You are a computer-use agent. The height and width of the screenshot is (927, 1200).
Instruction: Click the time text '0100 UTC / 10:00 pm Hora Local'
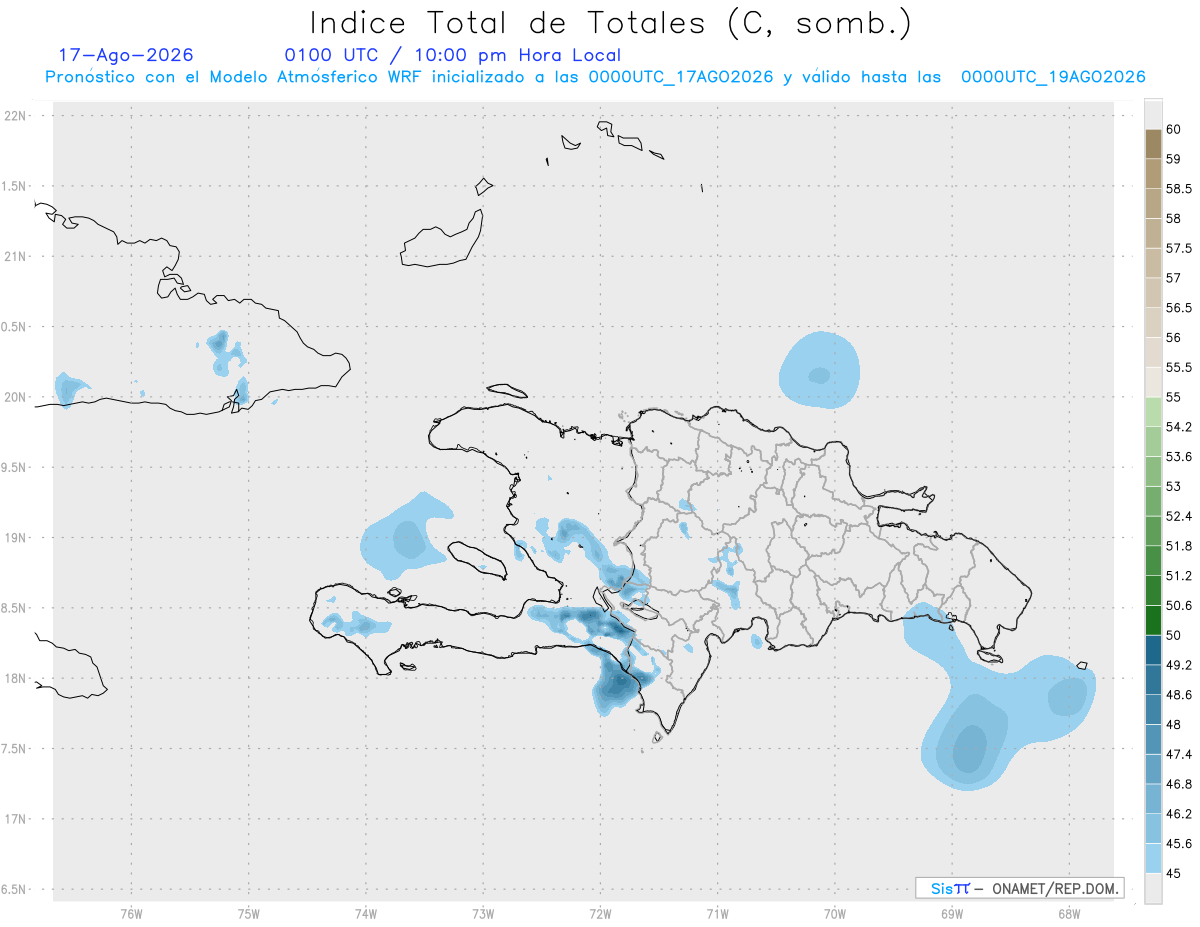pos(452,55)
